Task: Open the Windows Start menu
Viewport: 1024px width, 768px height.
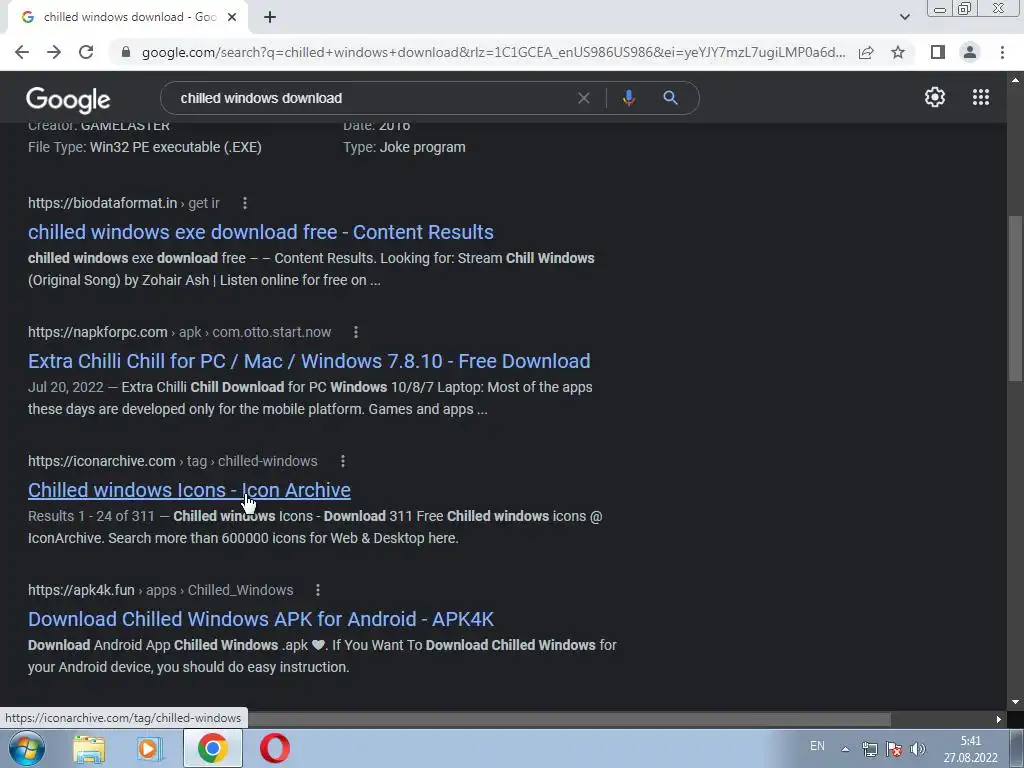Action: (26, 748)
